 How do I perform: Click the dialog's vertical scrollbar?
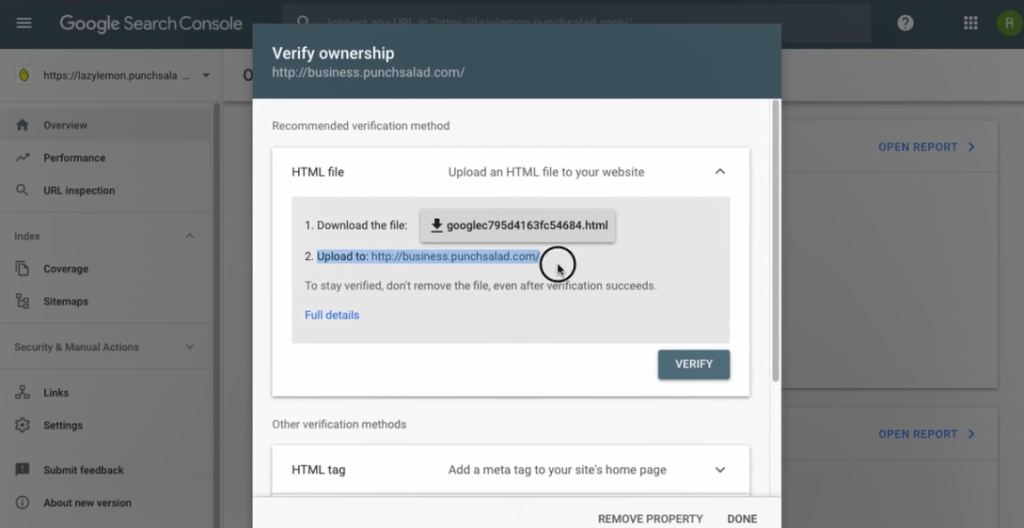pos(776,240)
